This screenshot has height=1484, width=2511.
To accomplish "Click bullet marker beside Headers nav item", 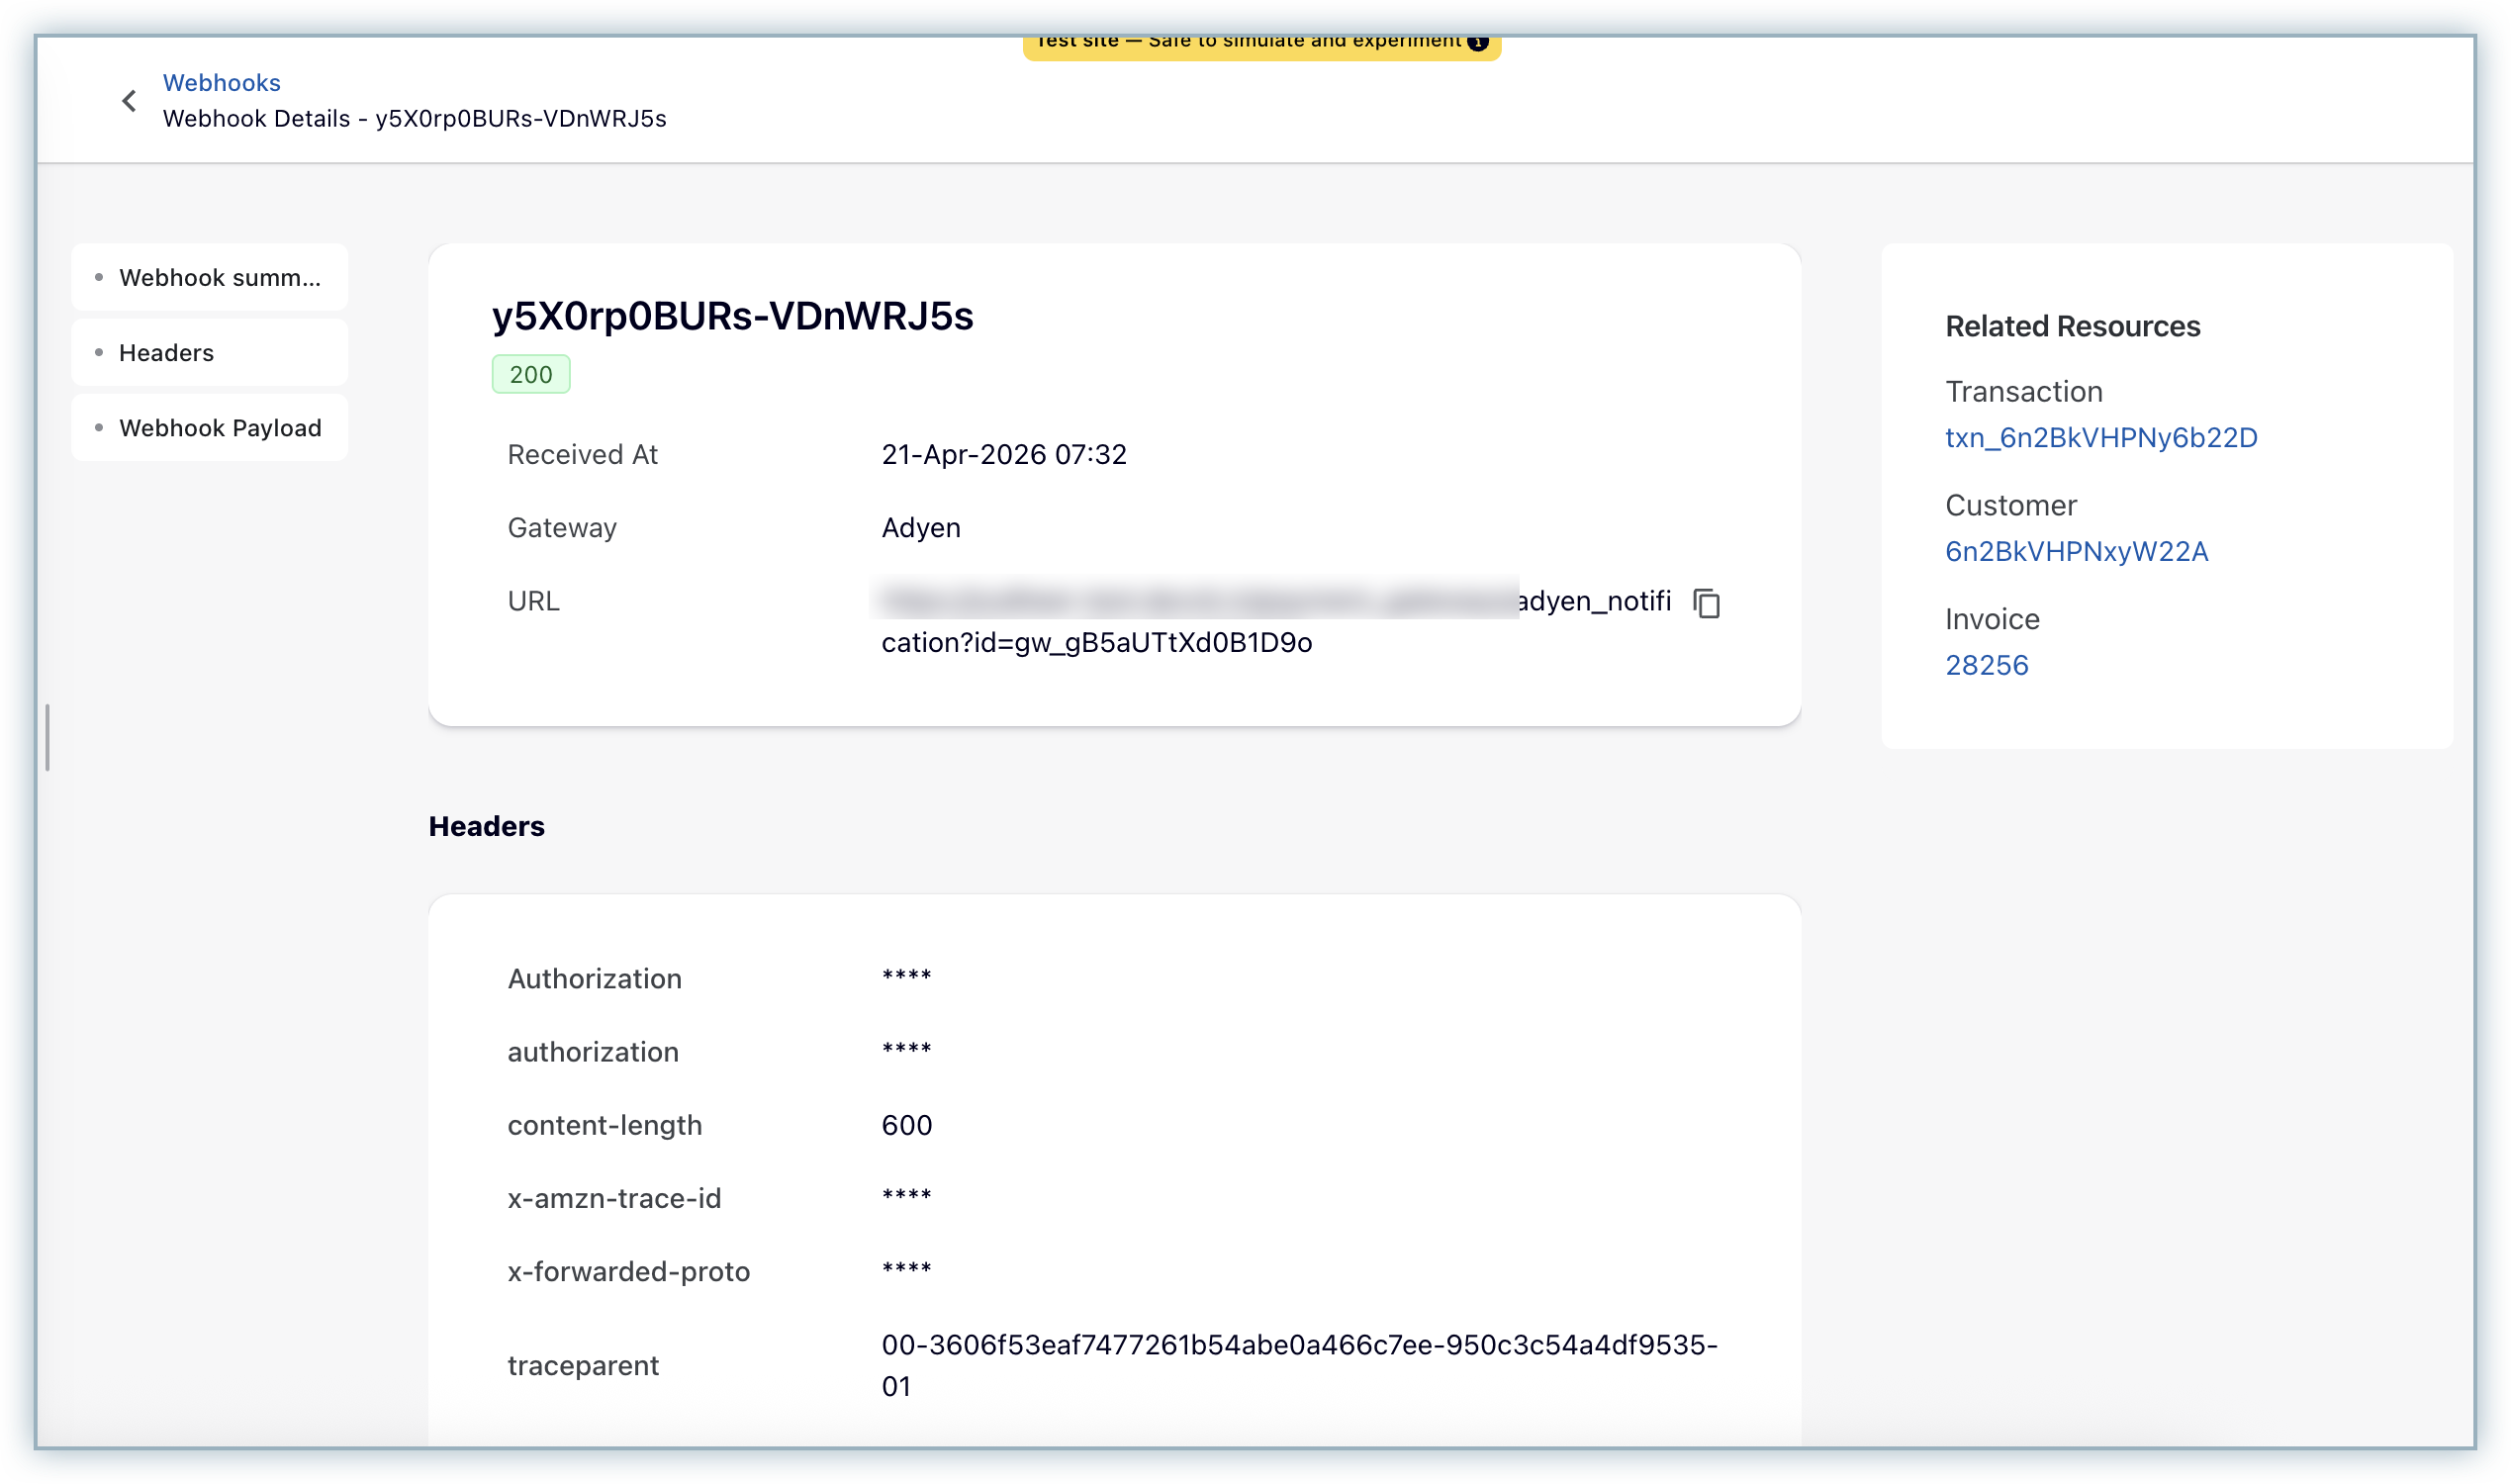I will pyautogui.click(x=99, y=352).
